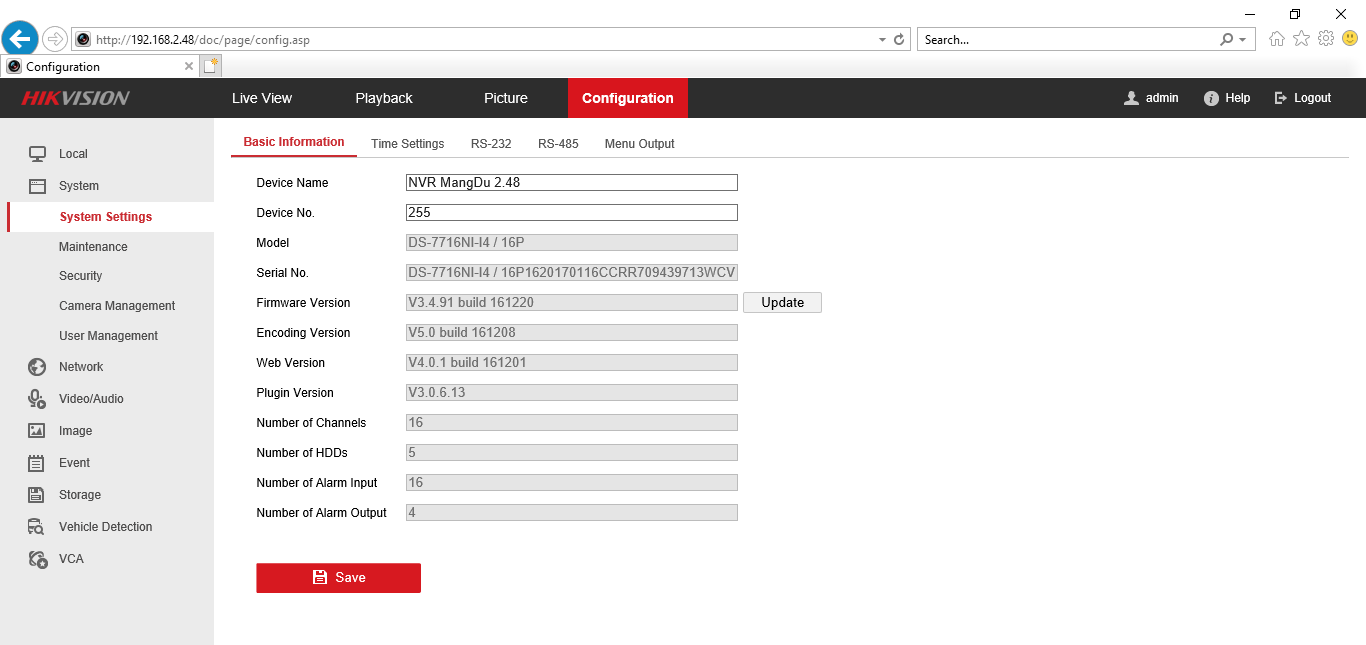Viewport: 1366px width, 645px height.
Task: Open the RS-485 tab
Action: (x=558, y=144)
